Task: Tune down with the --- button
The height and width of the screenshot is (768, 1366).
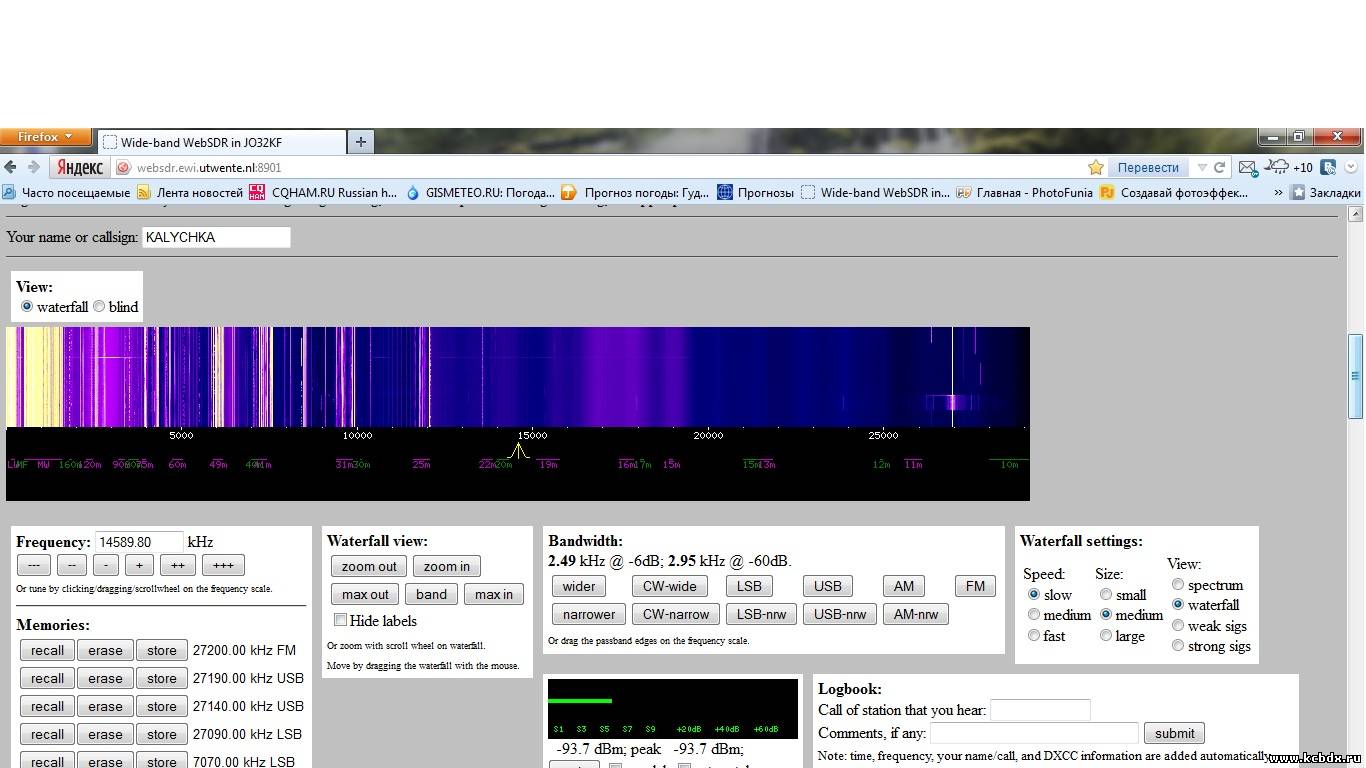Action: tap(34, 565)
